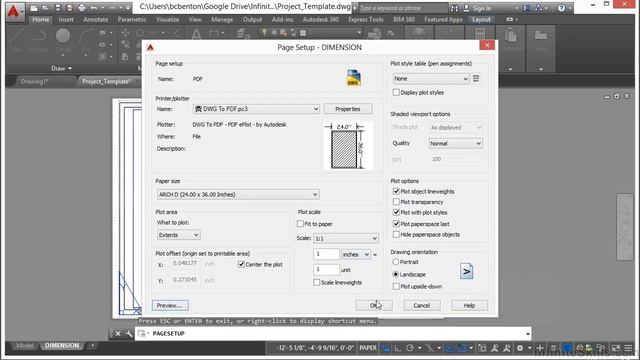Click the Plot printer icon in quick access toolbar
The image size is (640, 360).
(82, 8)
